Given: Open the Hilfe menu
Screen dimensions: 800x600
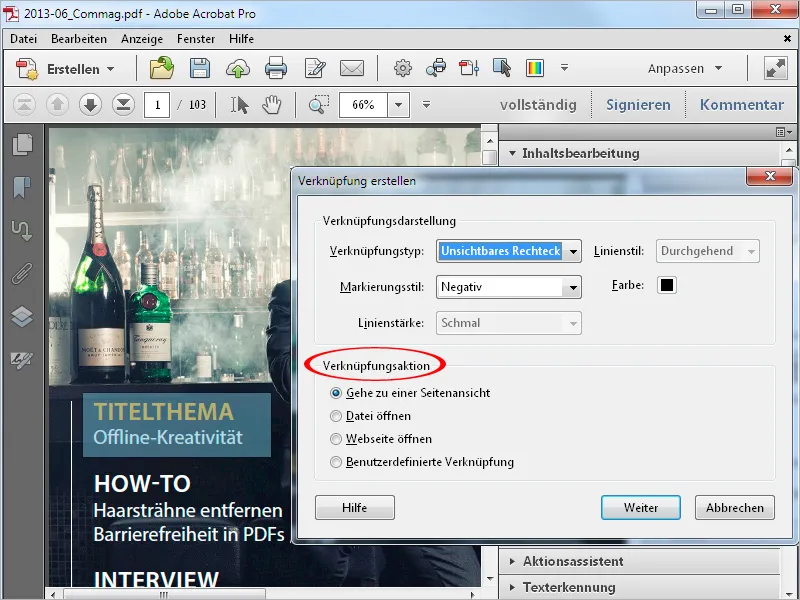Looking at the screenshot, I should (241, 39).
